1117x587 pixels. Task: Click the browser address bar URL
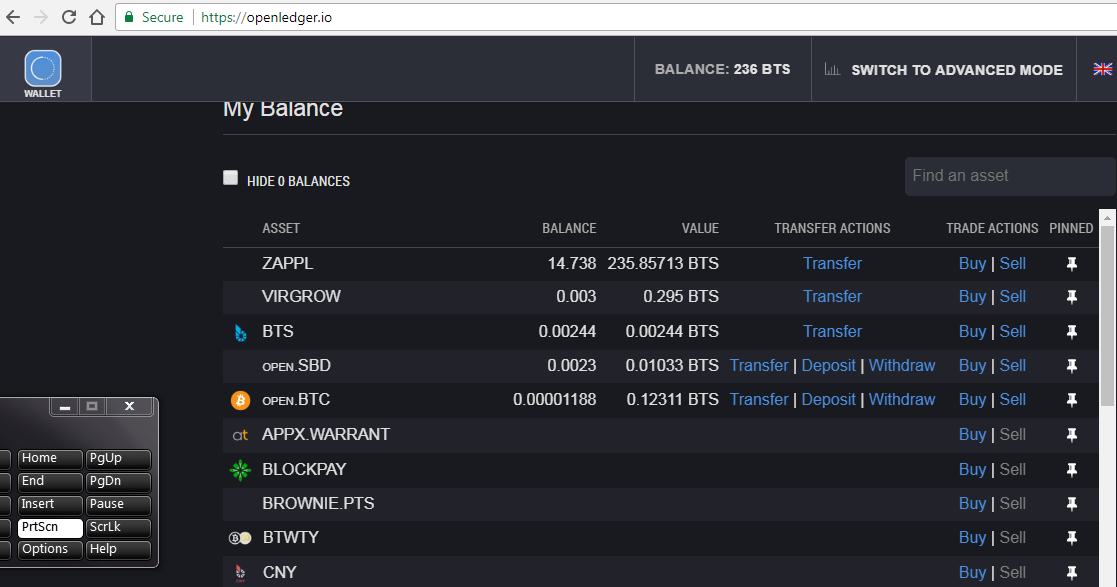[x=266, y=17]
